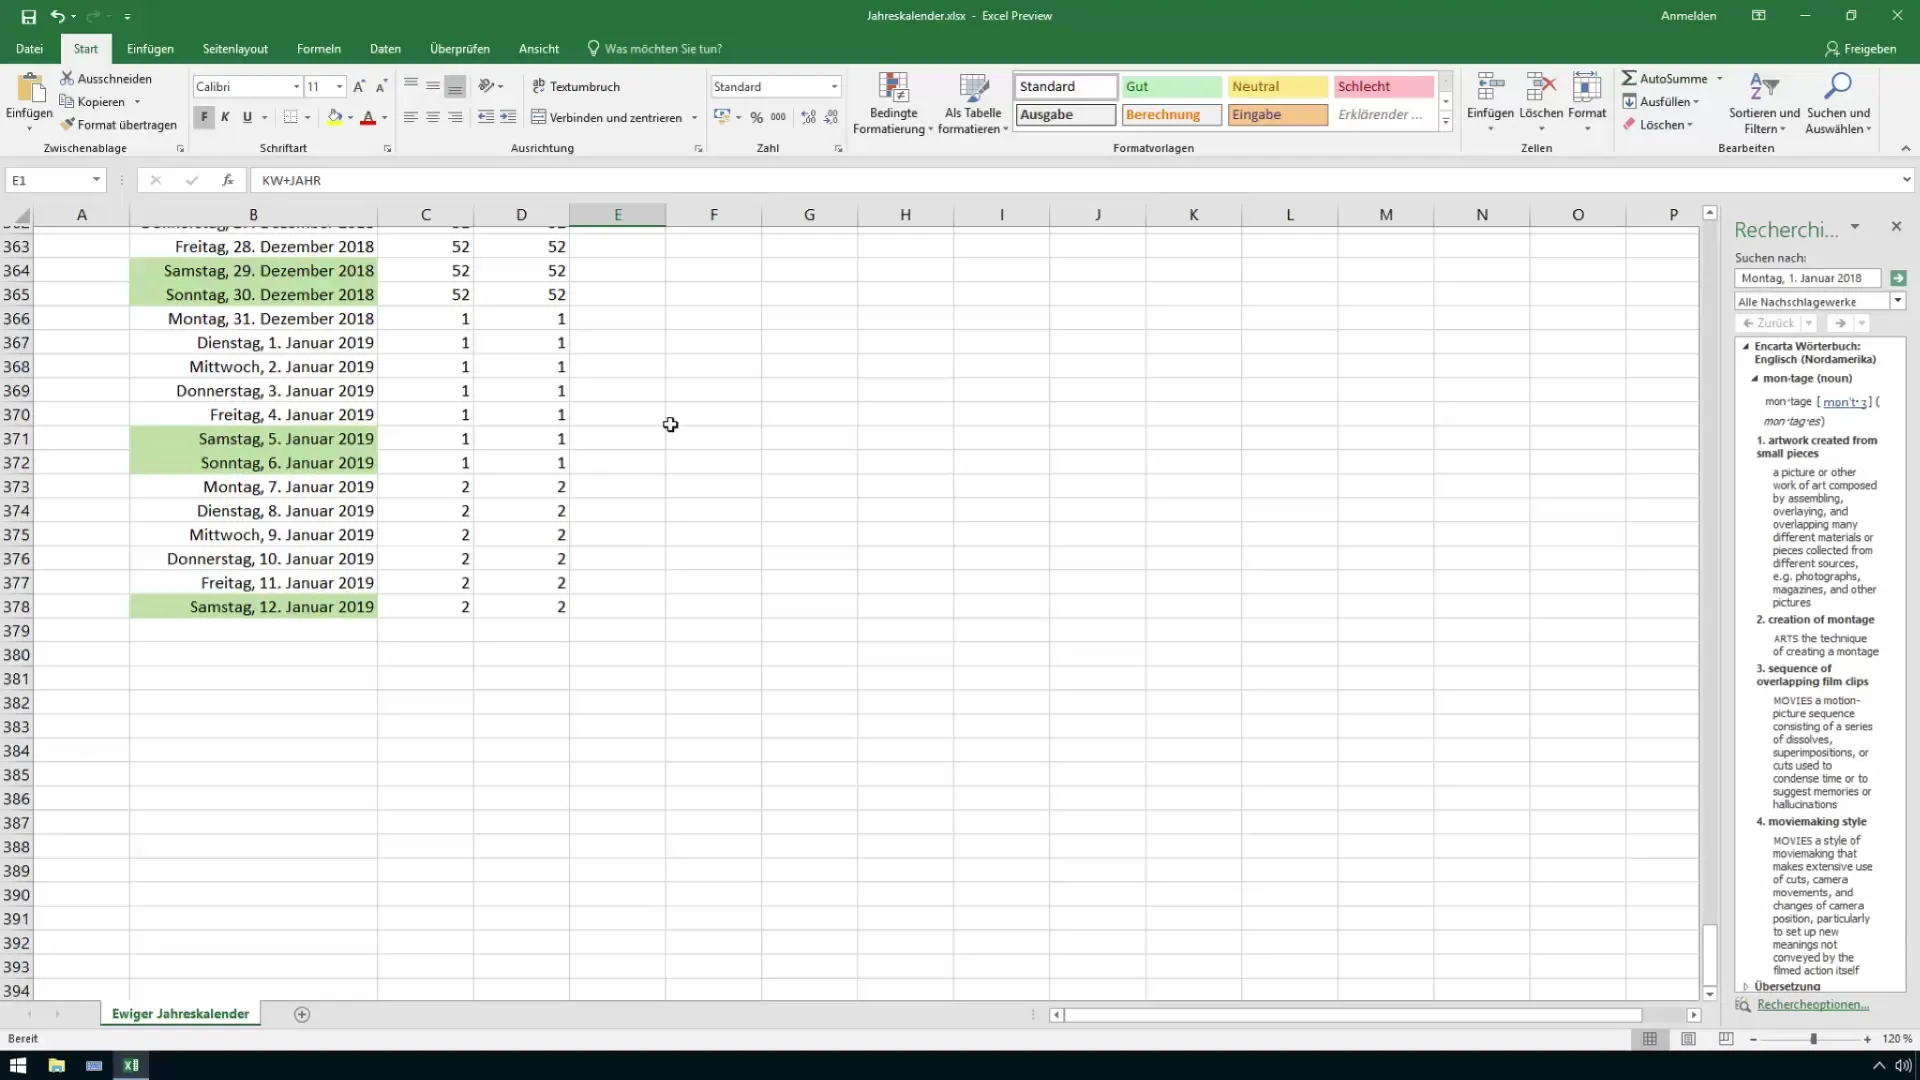
Task: Click Ewiger Jahreskalender sheet tab
Action: pos(181,1013)
